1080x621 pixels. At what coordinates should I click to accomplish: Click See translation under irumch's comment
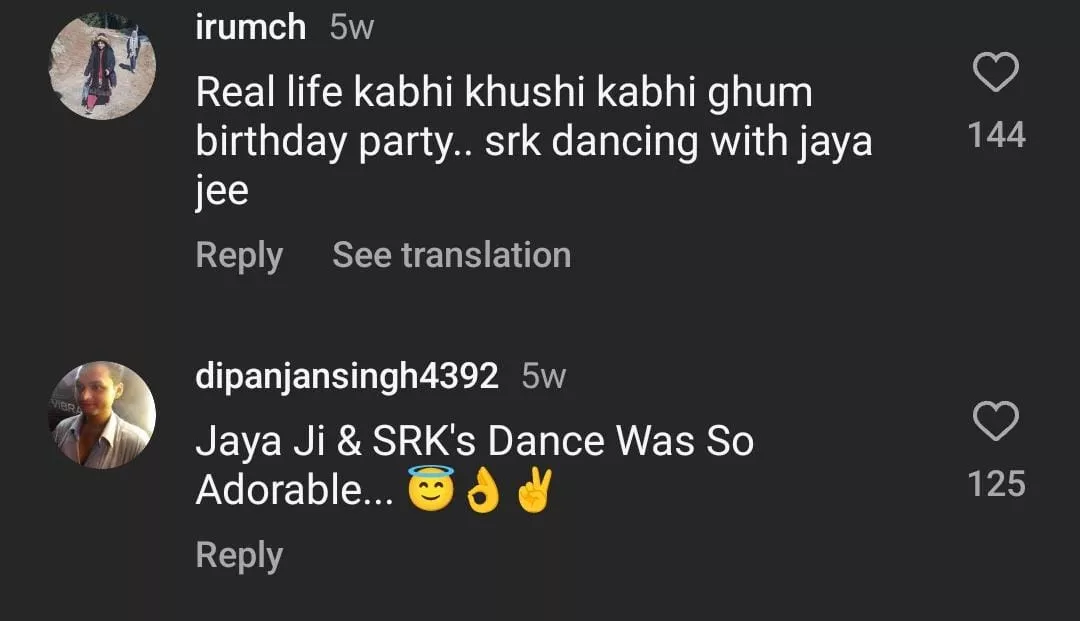(451, 255)
